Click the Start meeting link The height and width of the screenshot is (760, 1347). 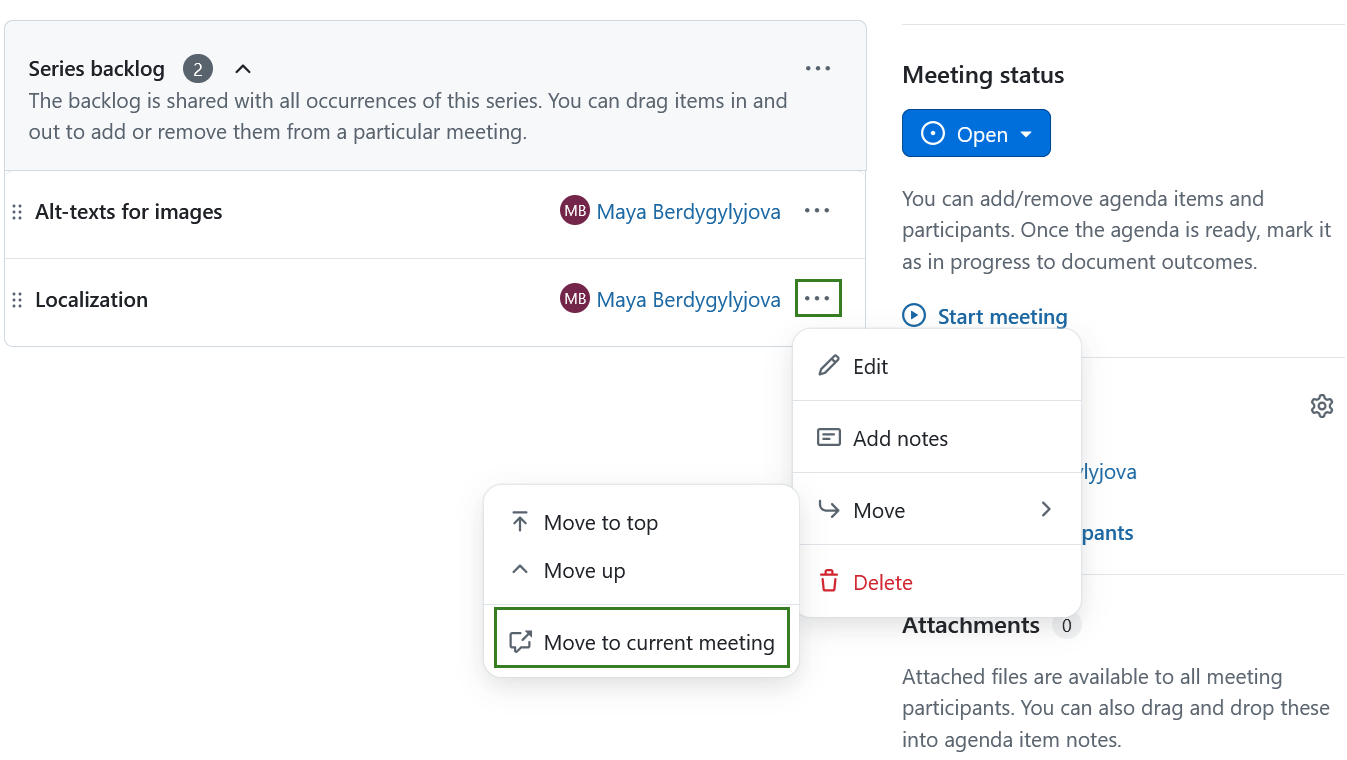(1003, 315)
